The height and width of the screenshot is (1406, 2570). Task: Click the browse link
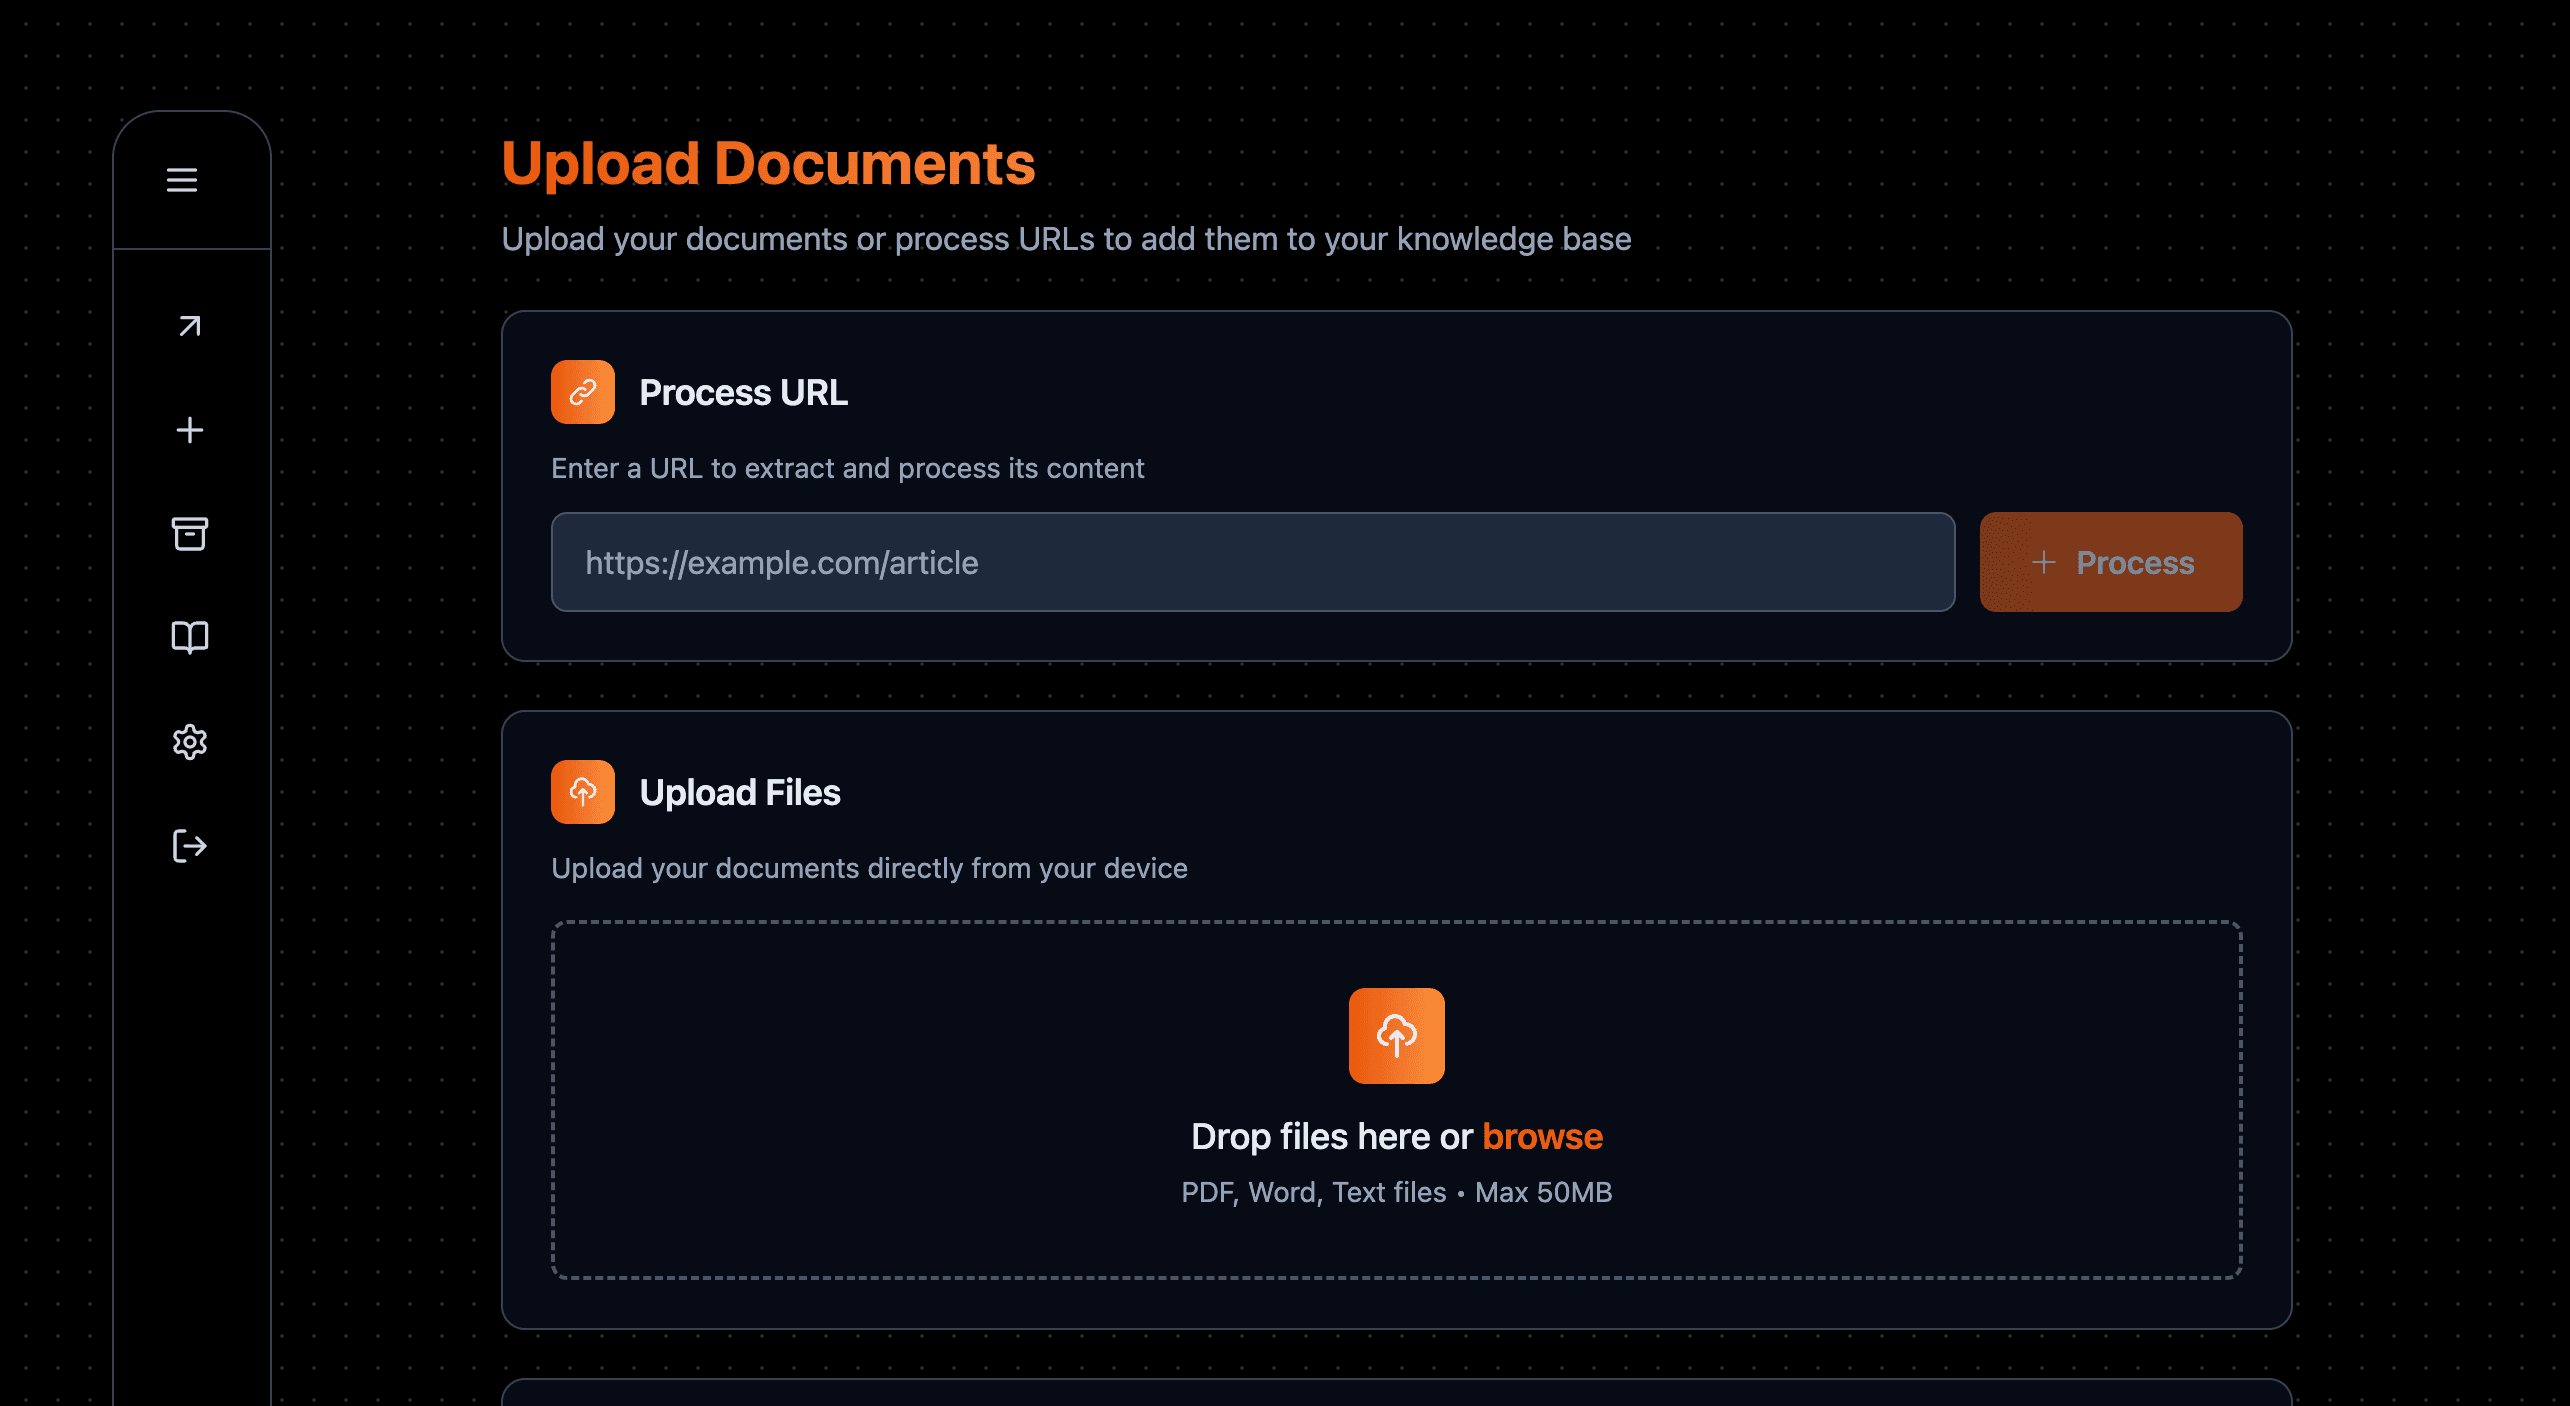pos(1542,1137)
